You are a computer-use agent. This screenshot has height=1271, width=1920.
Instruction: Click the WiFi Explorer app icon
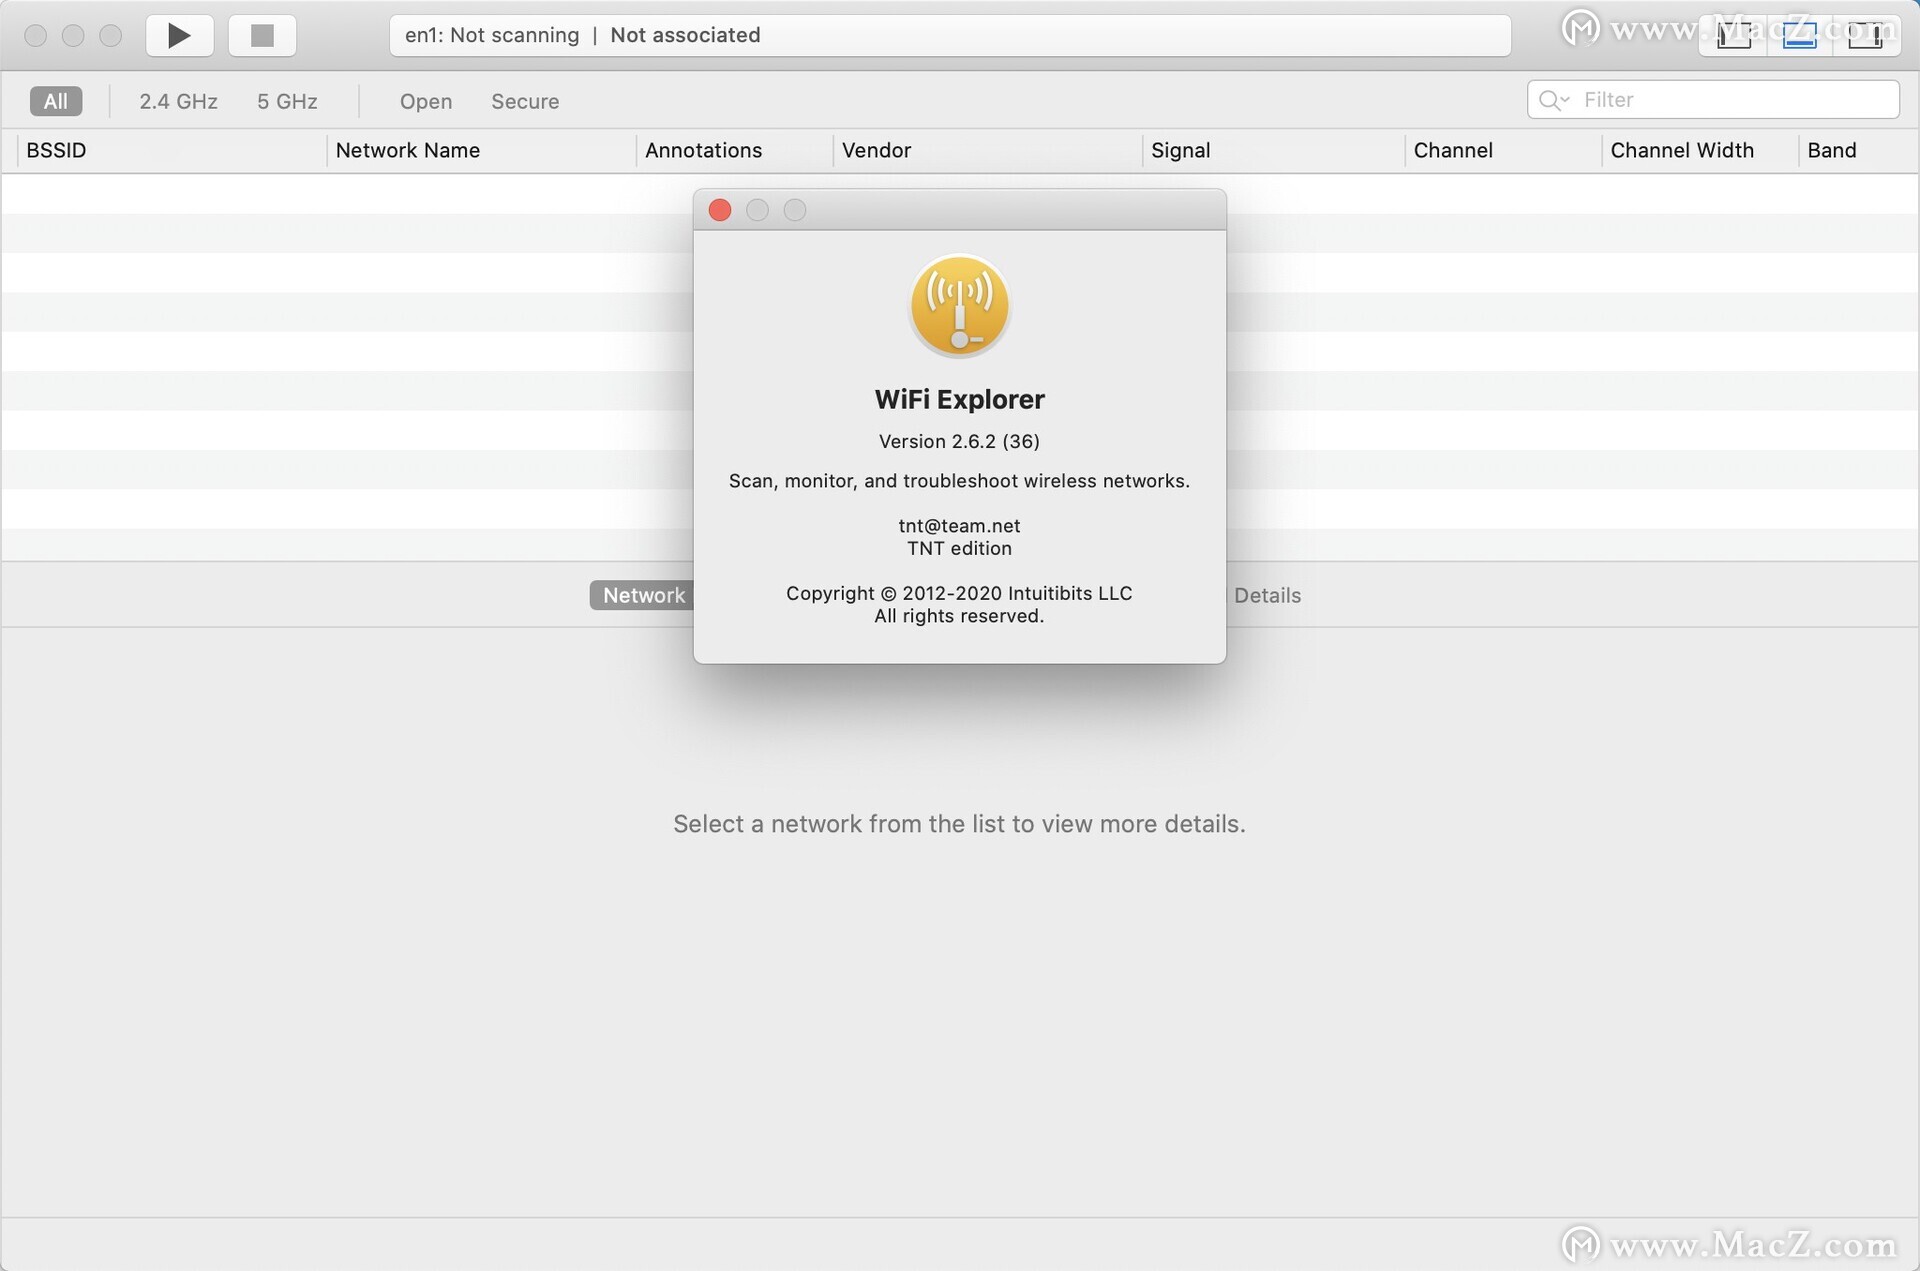959,306
